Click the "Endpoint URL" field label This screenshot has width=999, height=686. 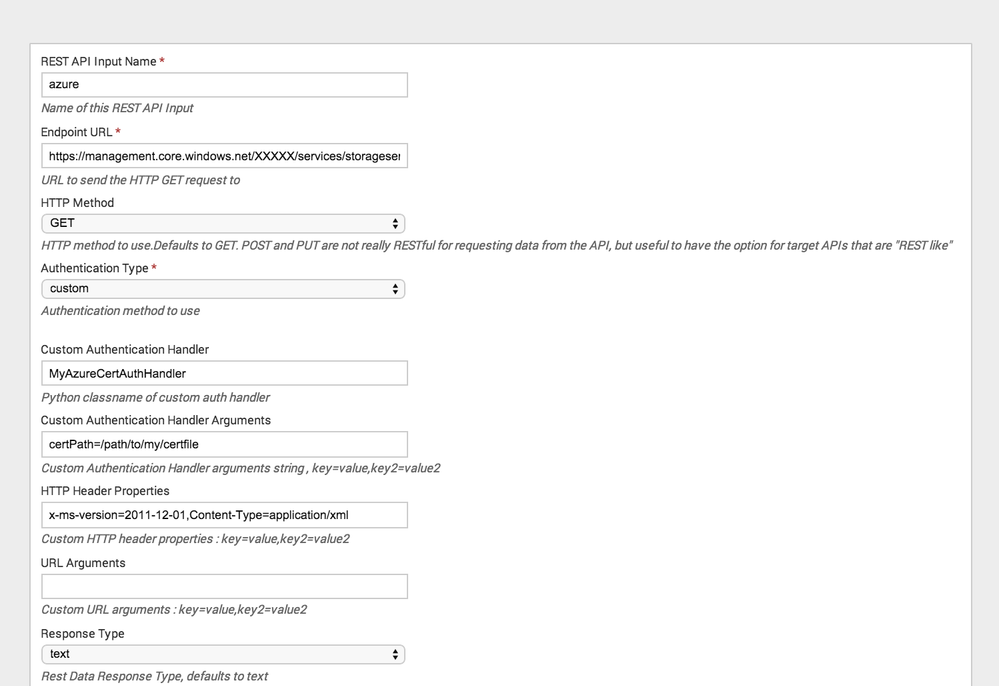[x=76, y=133]
